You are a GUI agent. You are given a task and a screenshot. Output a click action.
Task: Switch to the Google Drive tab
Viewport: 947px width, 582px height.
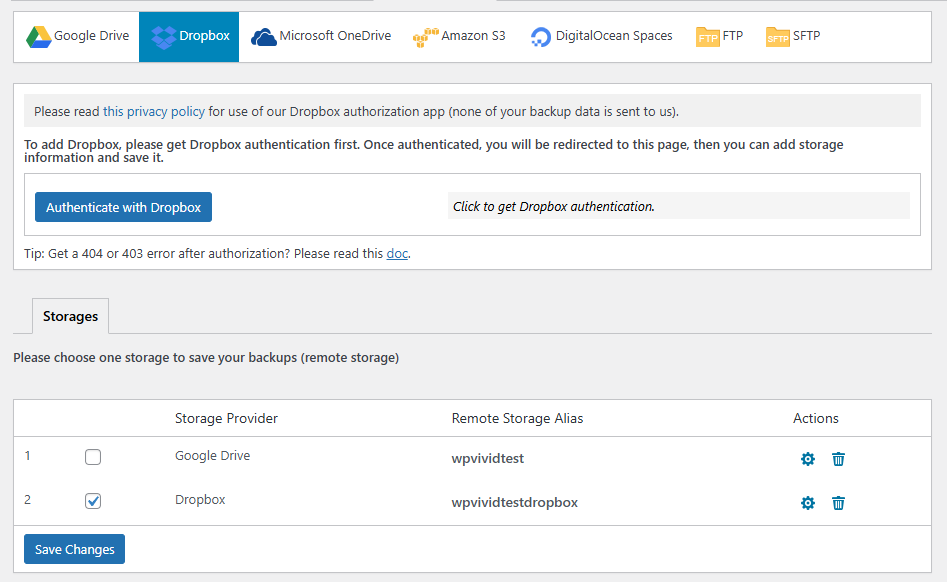click(x=77, y=36)
